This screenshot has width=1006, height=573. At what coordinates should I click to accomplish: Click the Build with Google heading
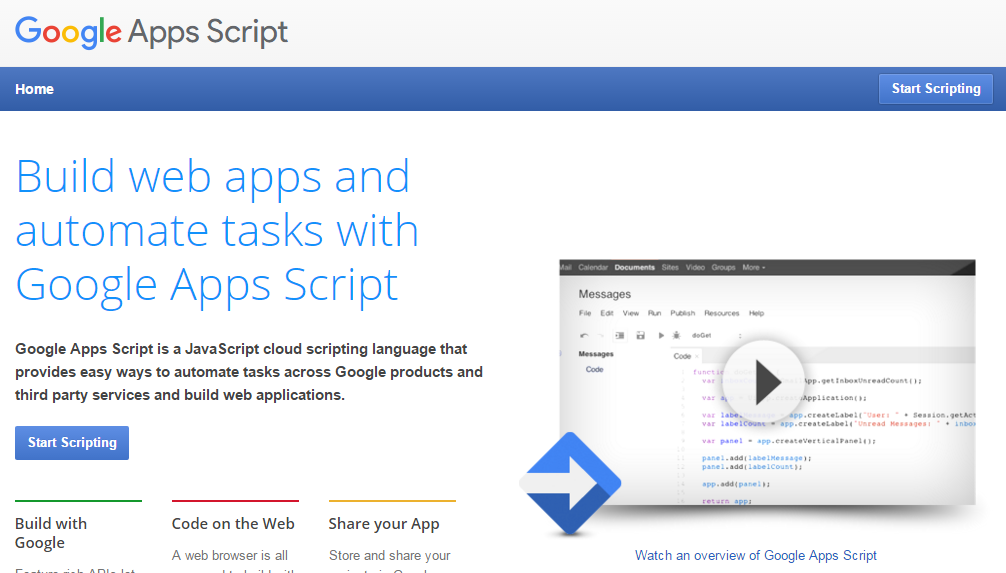click(51, 533)
